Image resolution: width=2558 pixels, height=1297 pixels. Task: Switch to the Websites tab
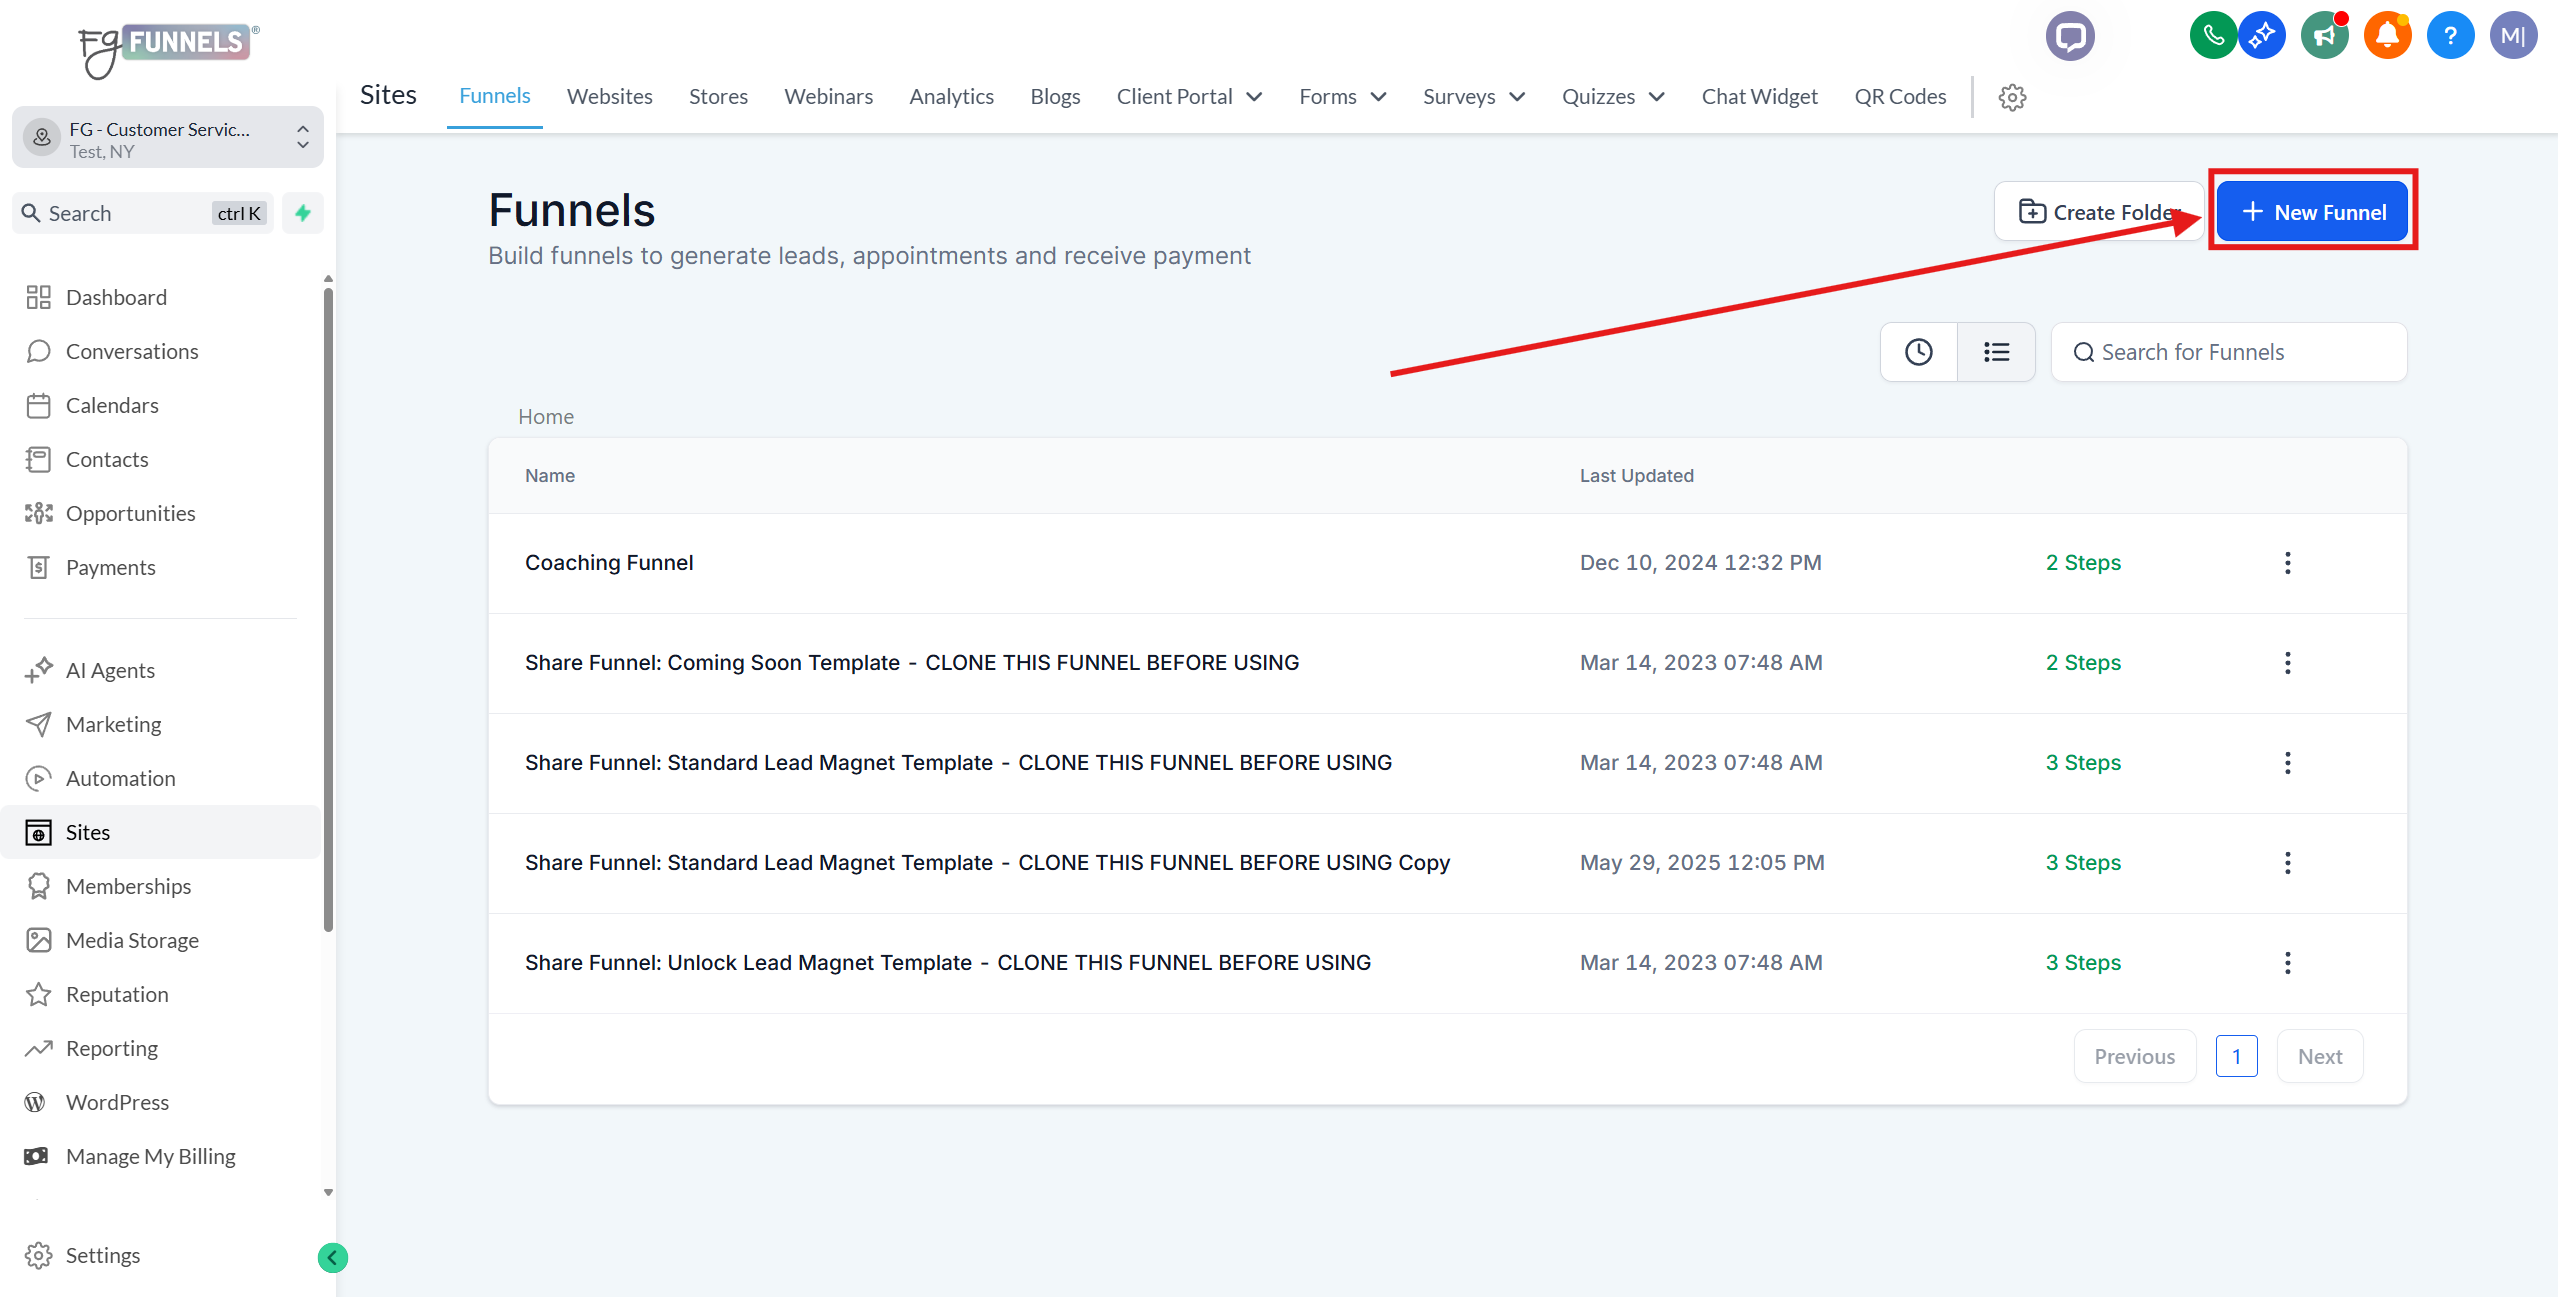click(609, 97)
